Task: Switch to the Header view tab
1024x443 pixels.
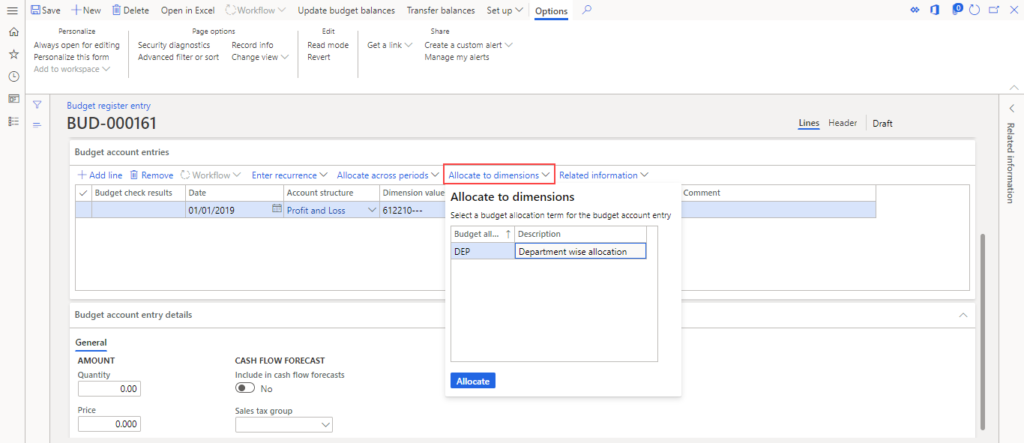Action: tap(842, 123)
